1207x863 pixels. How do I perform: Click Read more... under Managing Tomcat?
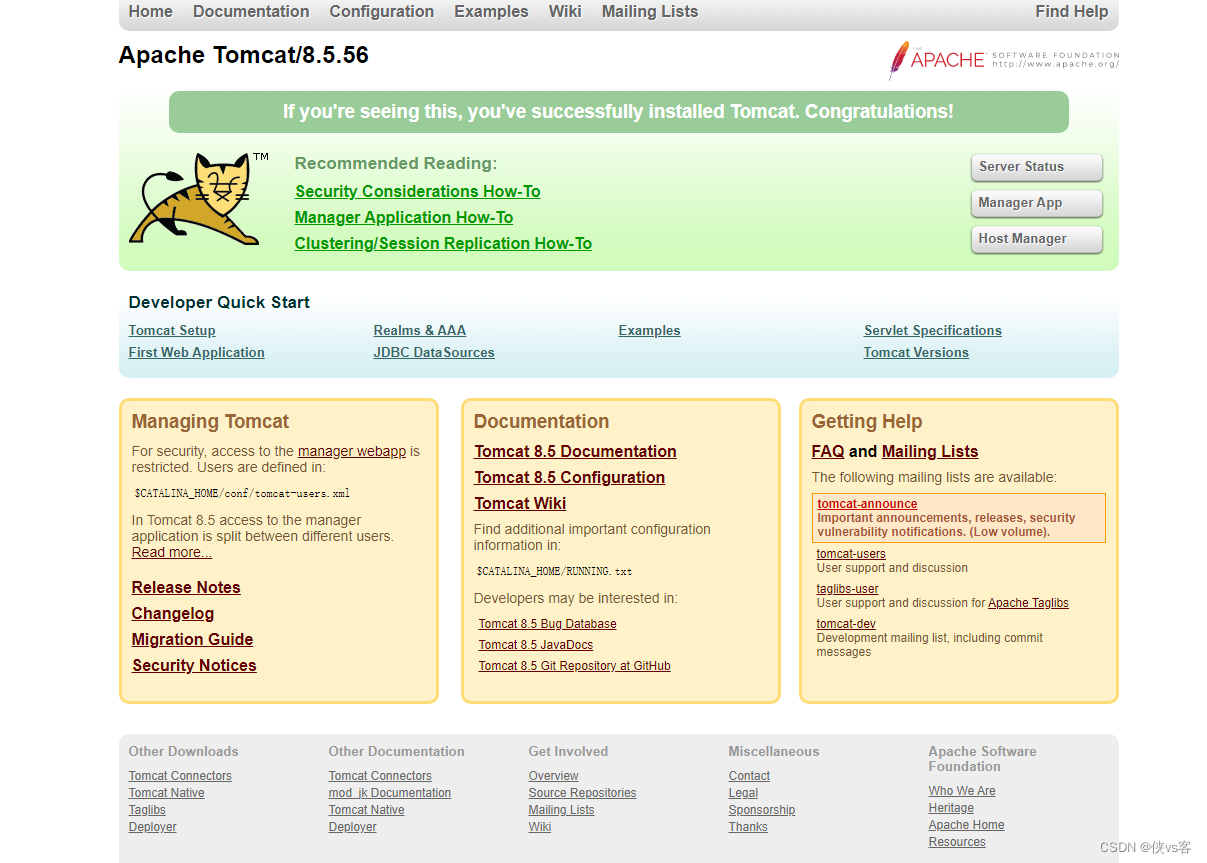point(172,553)
